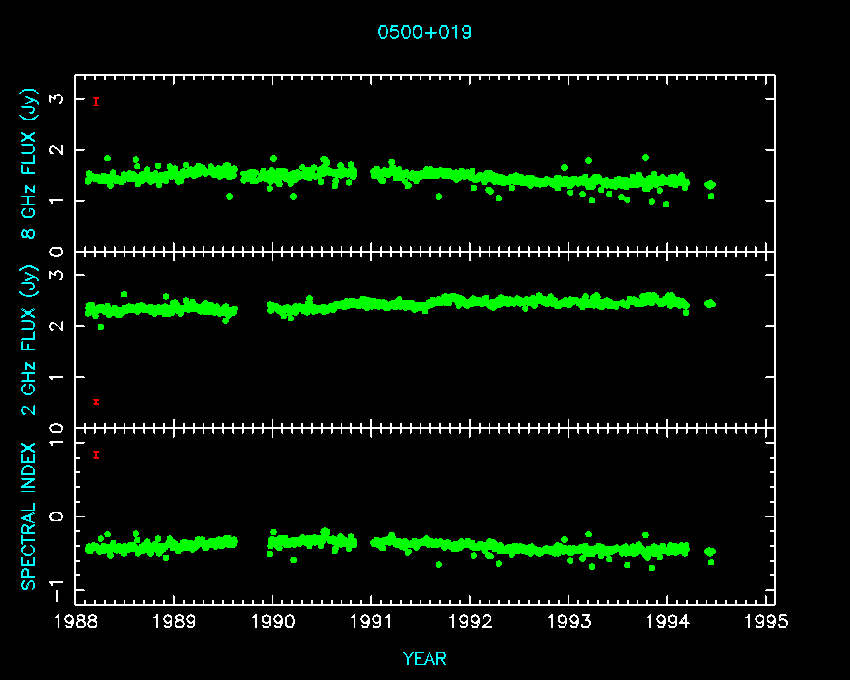850x680 pixels.
Task: Click the red error bar in spectral index panel
Action: [96, 455]
